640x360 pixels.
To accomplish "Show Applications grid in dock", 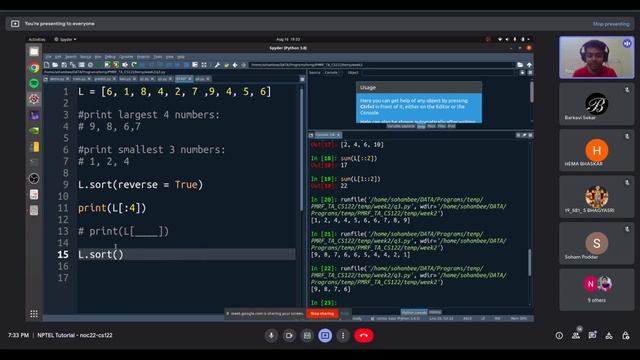I will pyautogui.click(x=34, y=313).
